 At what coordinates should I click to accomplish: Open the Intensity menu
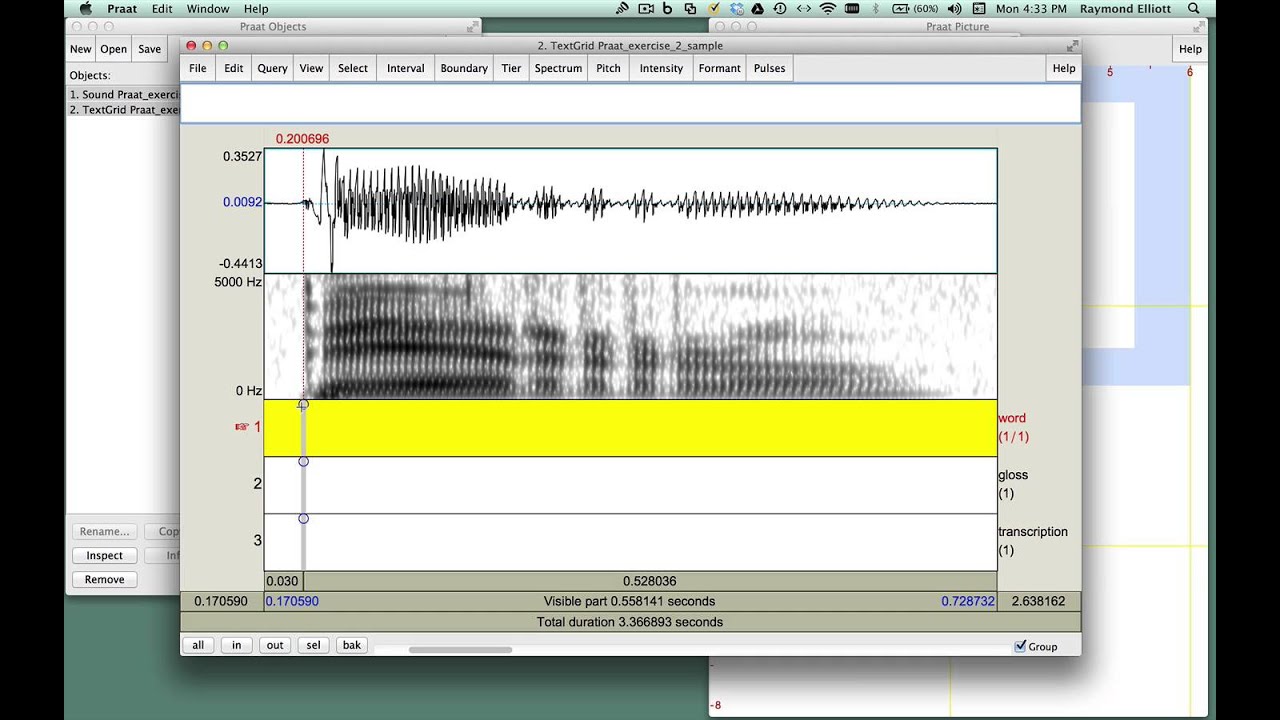coord(661,68)
